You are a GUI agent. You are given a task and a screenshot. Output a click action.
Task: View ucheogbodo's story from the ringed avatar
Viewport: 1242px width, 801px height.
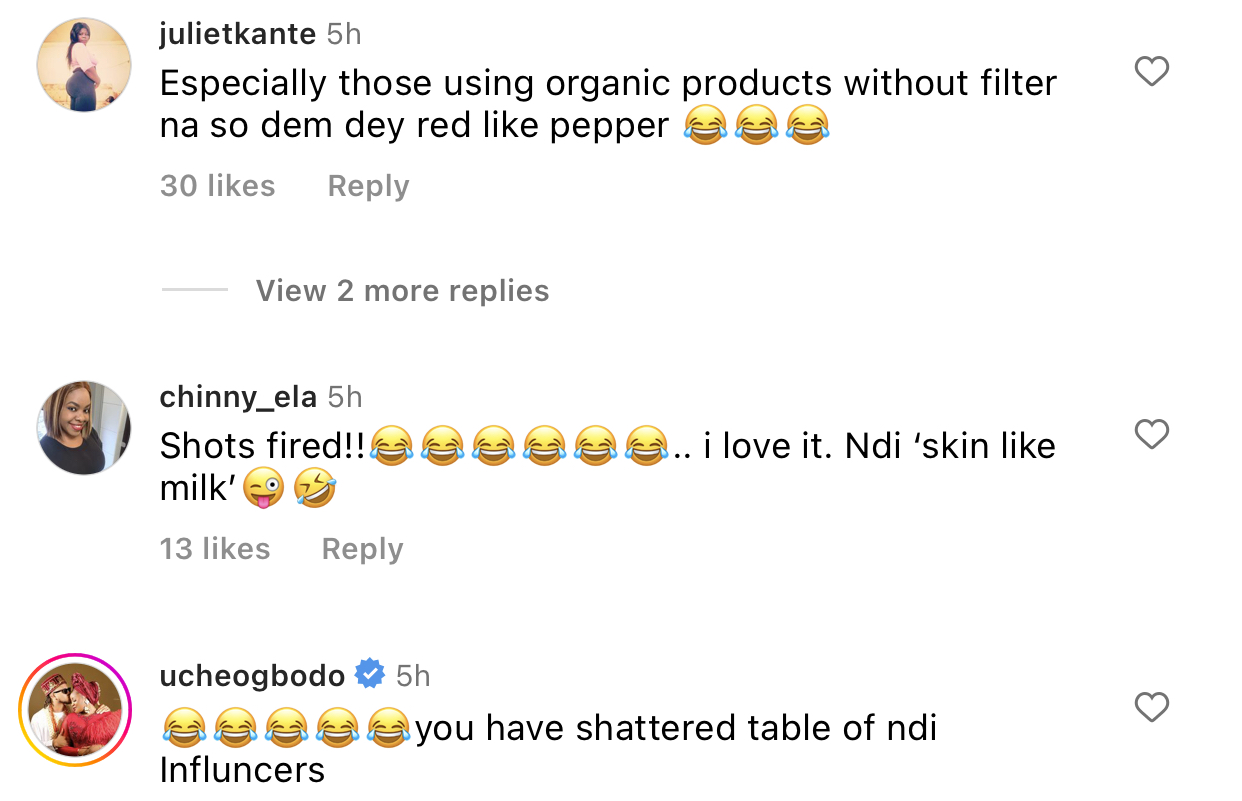point(75,710)
